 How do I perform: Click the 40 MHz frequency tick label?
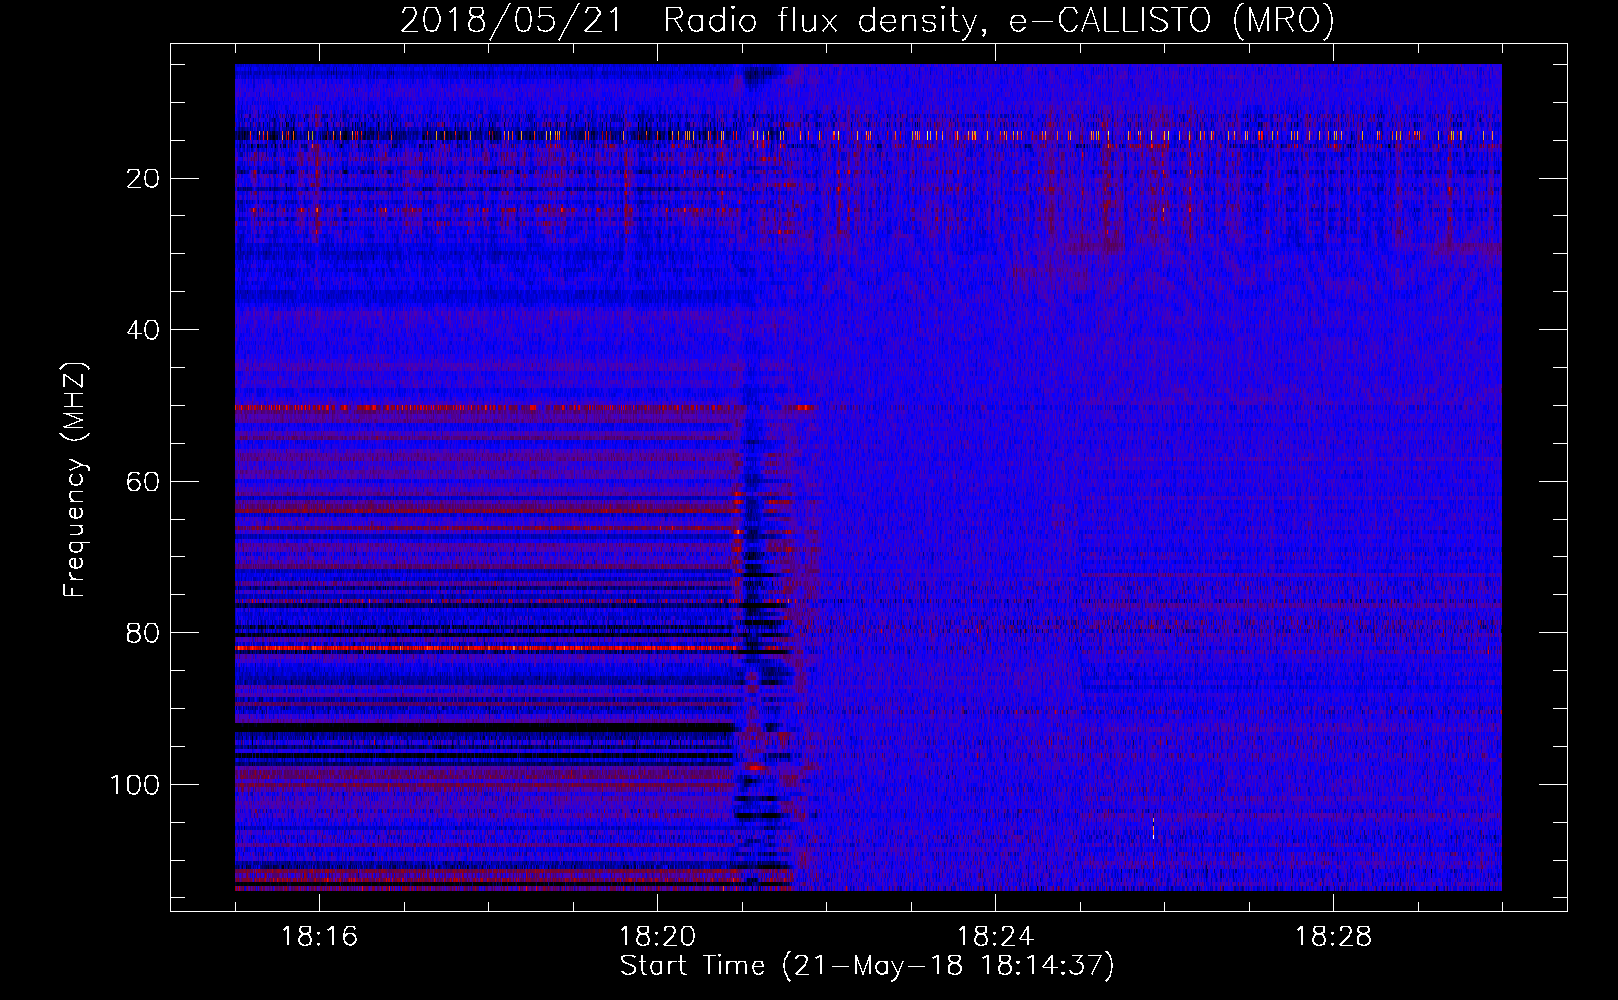click(144, 330)
